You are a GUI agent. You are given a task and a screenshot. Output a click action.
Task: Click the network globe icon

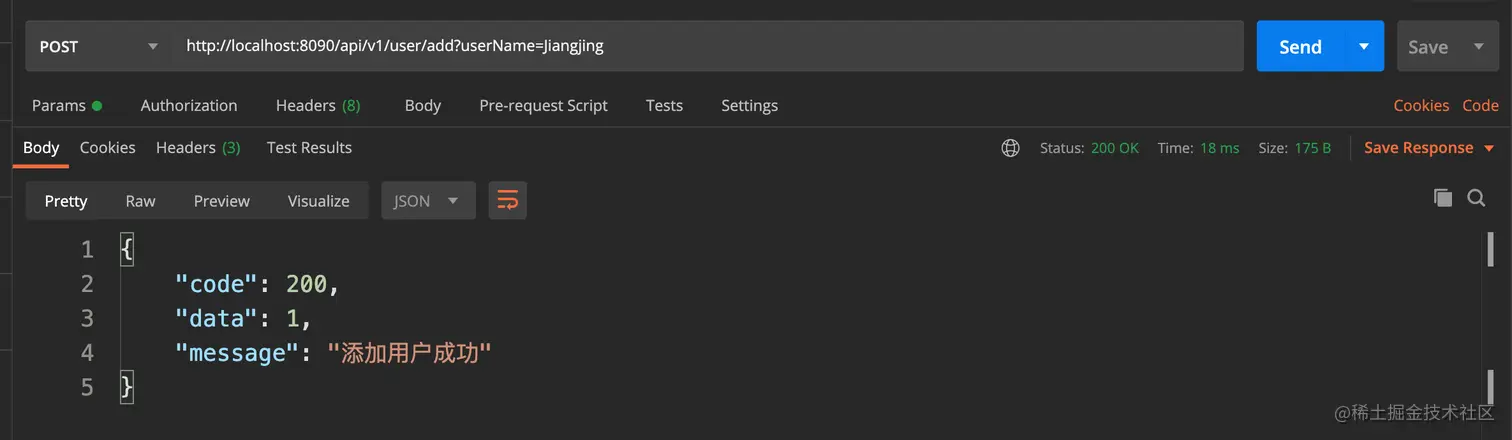[x=1010, y=148]
